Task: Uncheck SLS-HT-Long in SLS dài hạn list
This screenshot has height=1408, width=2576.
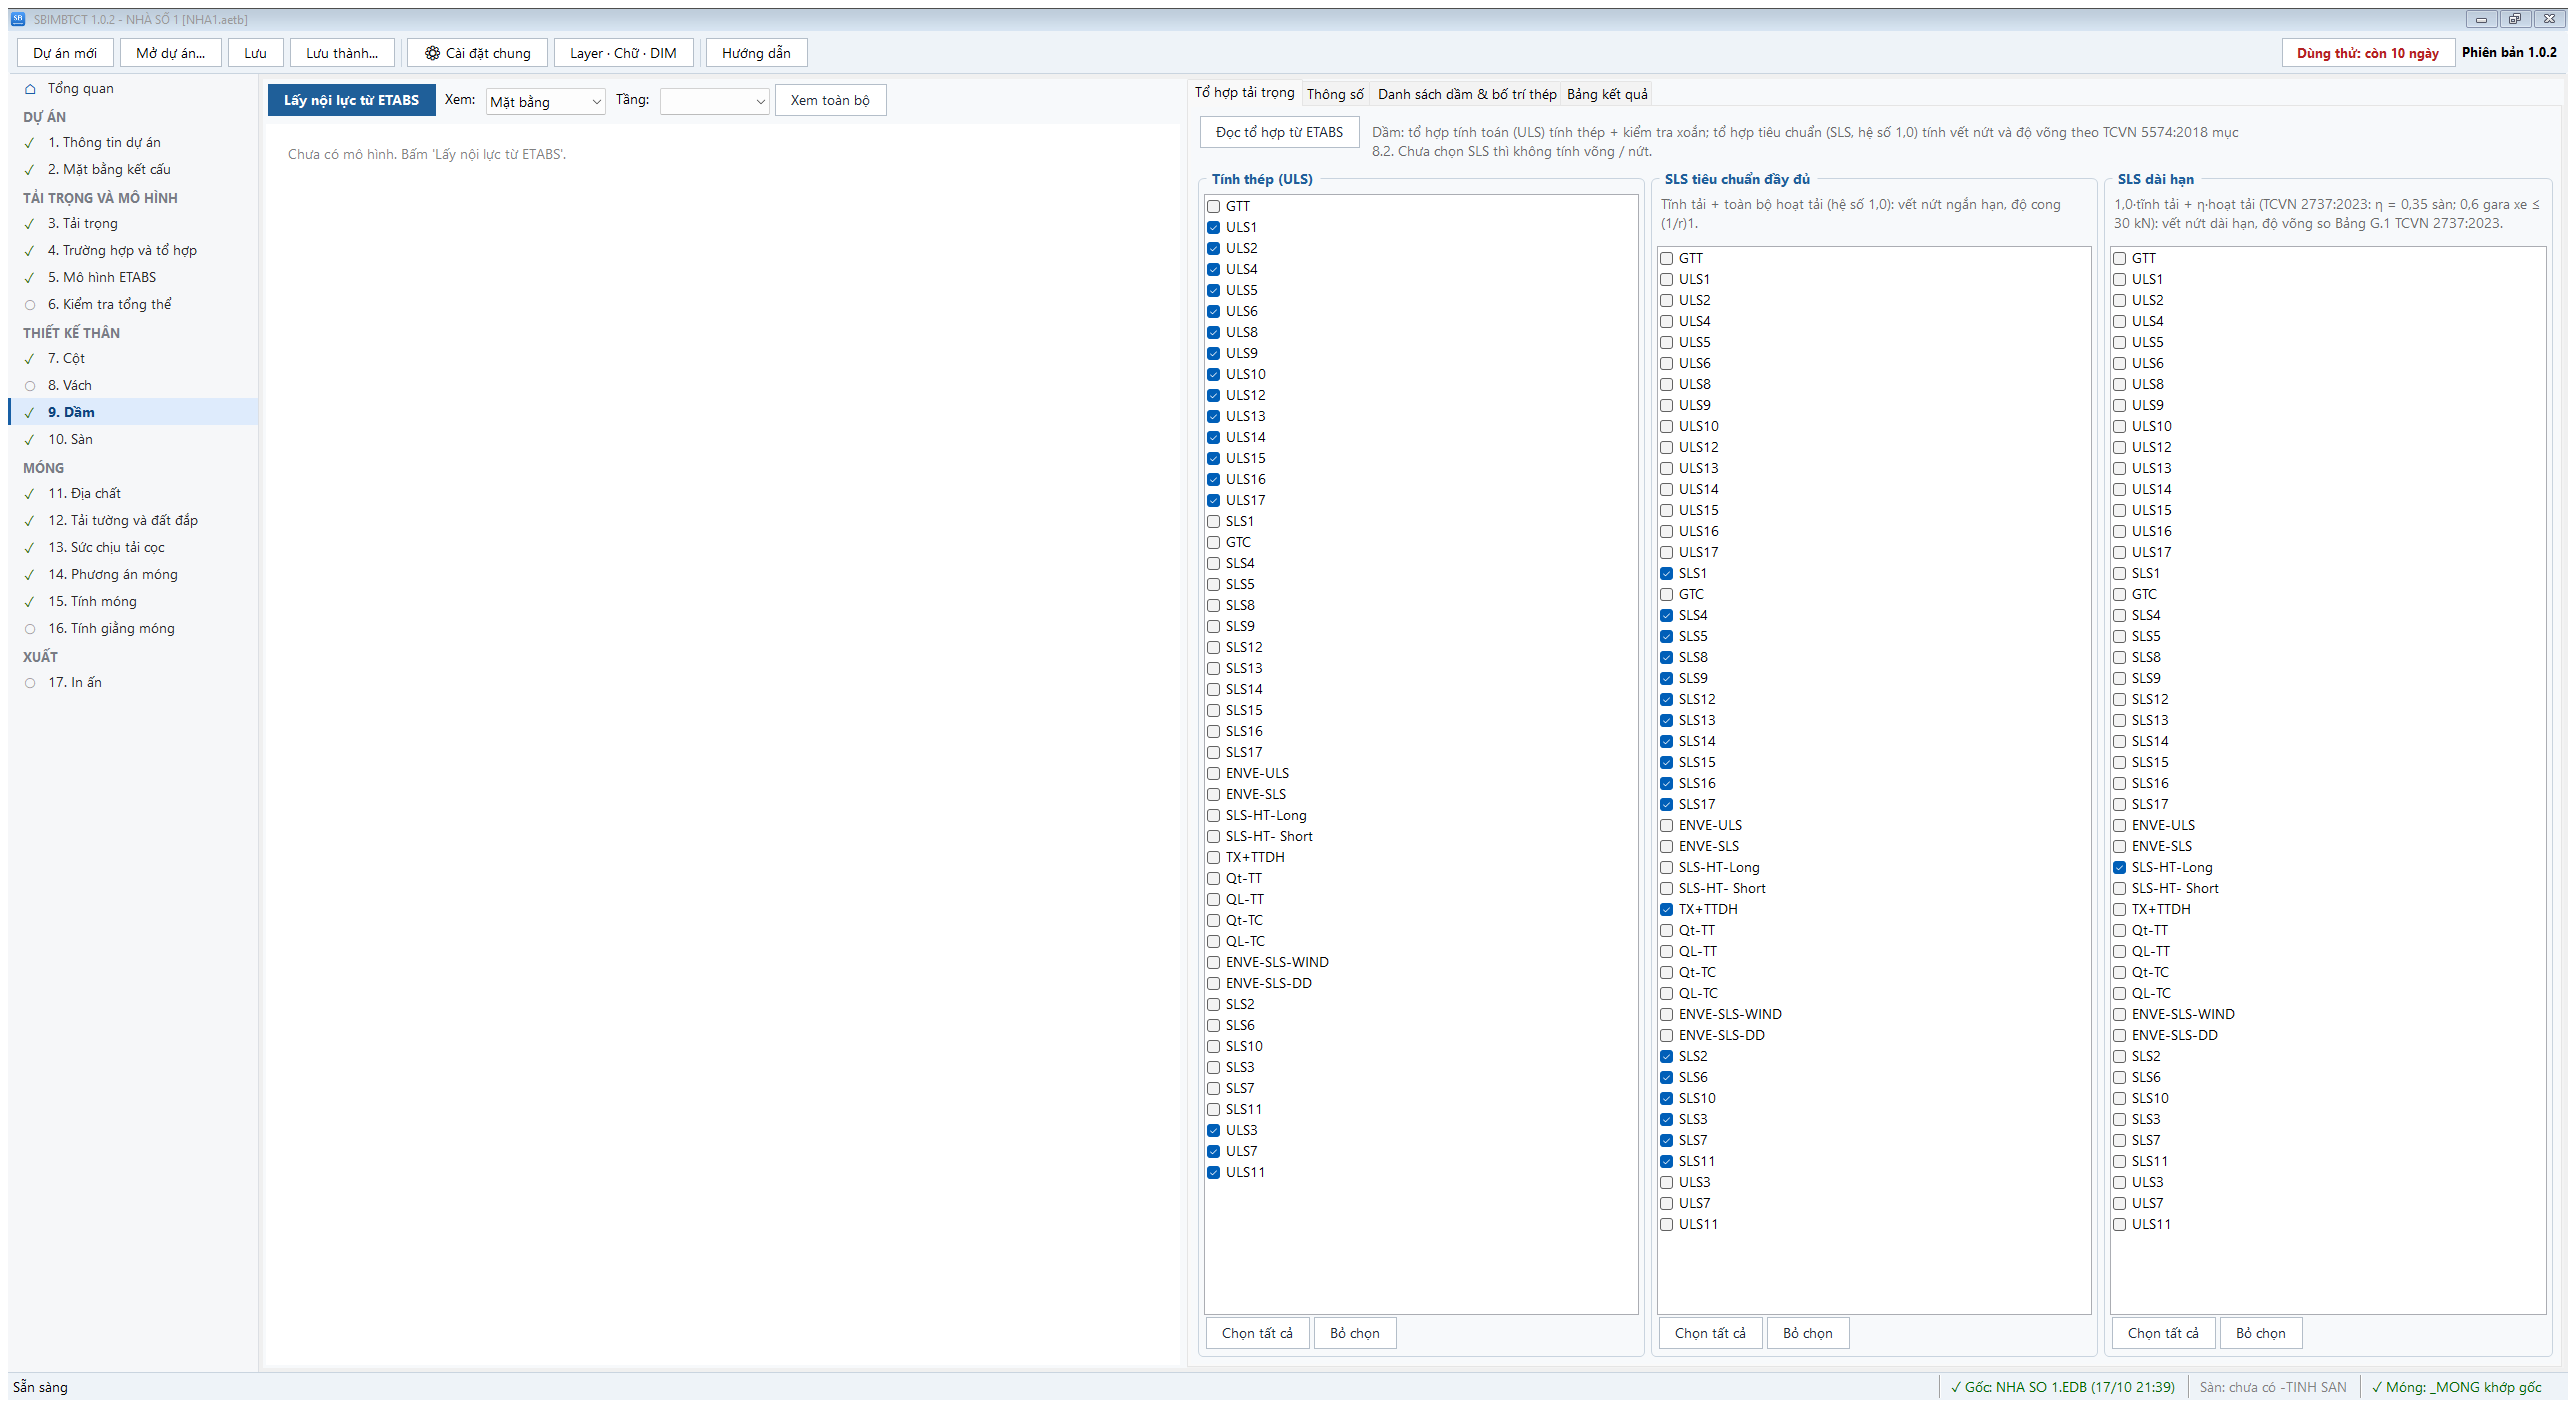Action: 2120,868
